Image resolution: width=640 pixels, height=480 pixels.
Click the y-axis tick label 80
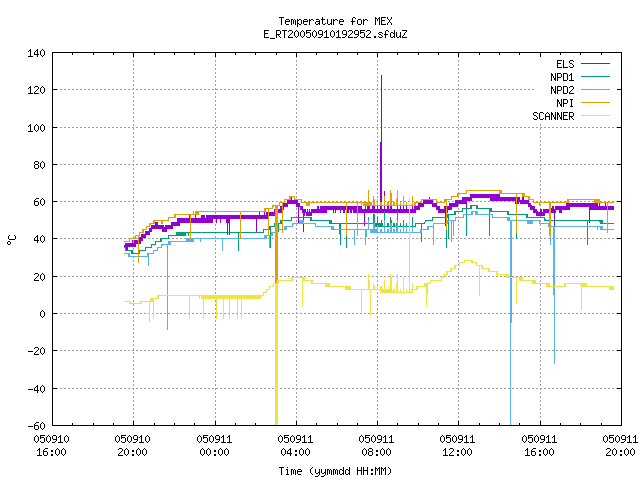tap(39, 165)
